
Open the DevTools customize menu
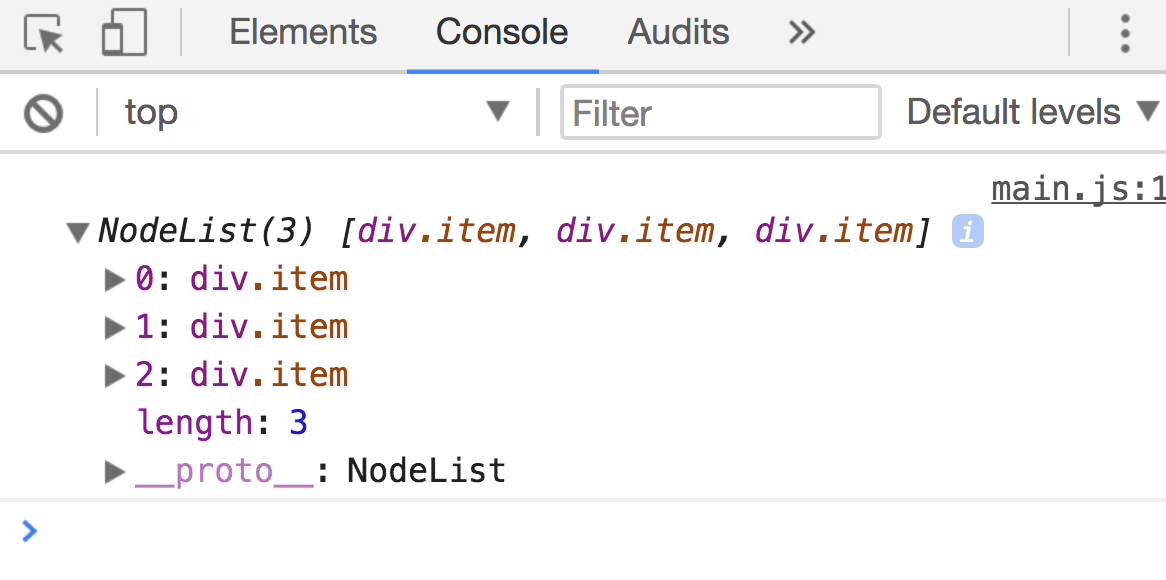[1126, 31]
